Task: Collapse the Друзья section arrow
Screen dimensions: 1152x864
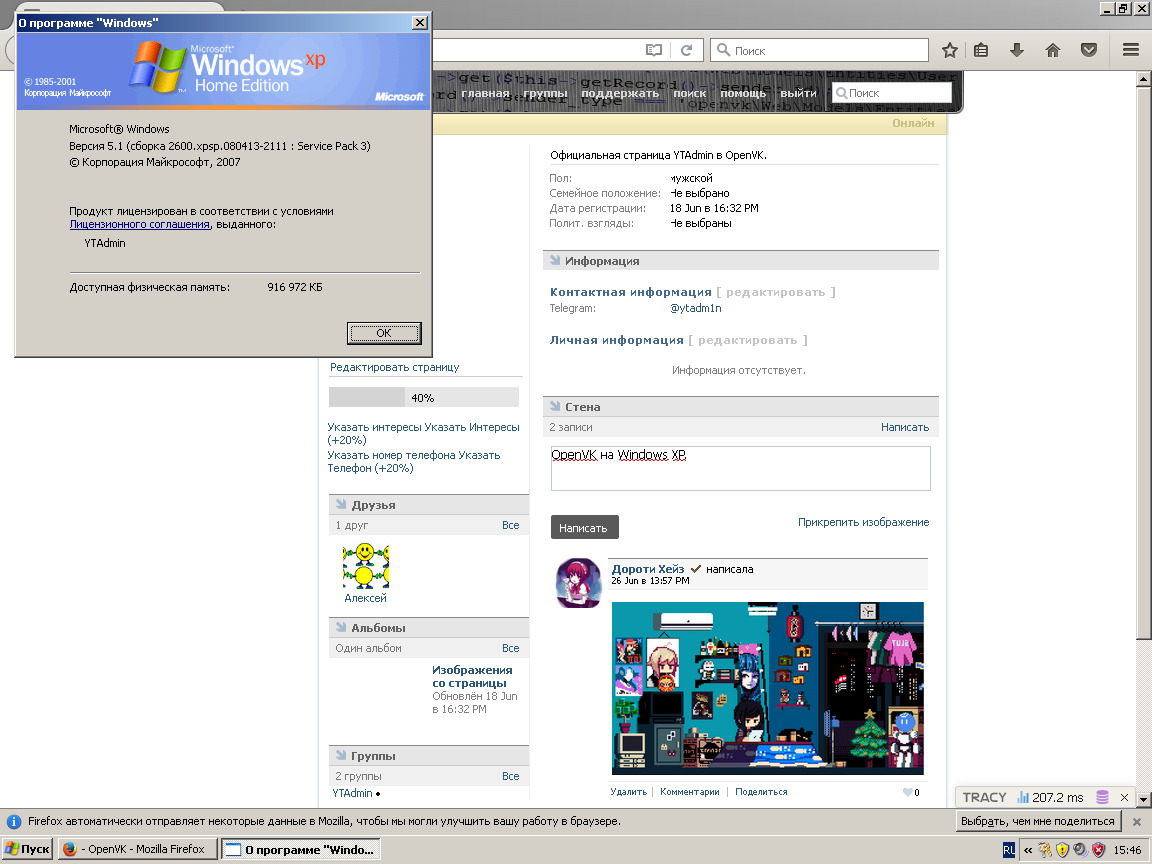Action: pos(341,505)
